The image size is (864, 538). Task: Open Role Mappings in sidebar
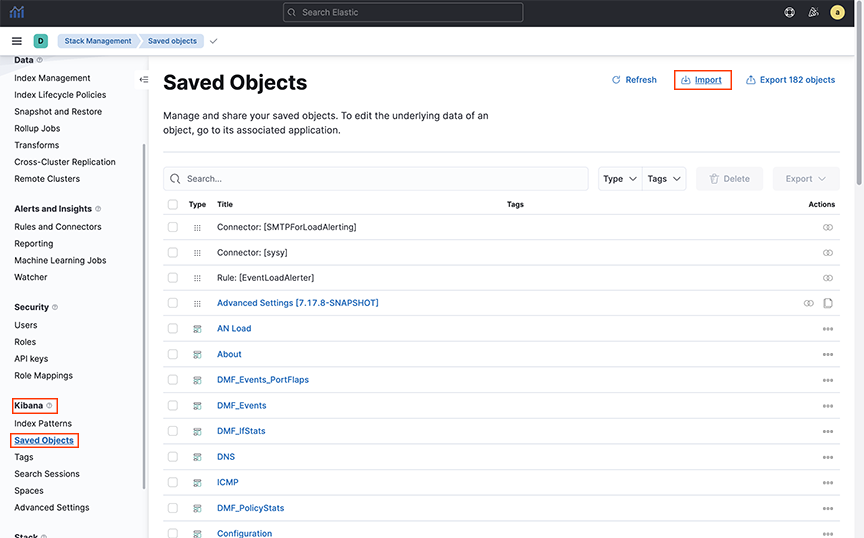click(44, 375)
